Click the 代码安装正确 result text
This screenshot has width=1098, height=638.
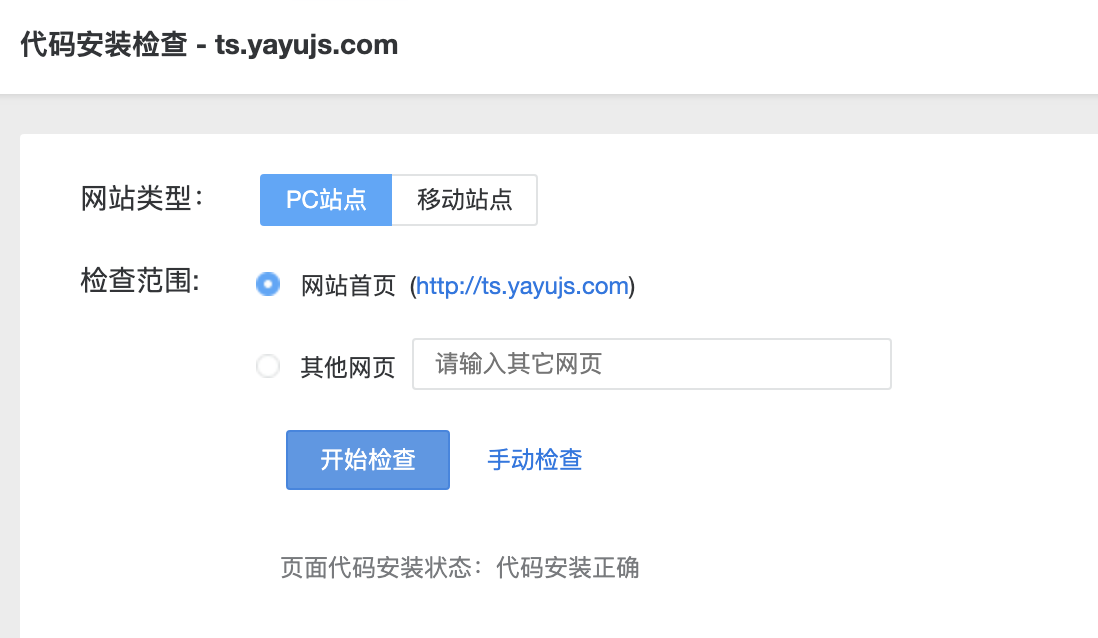click(568, 567)
